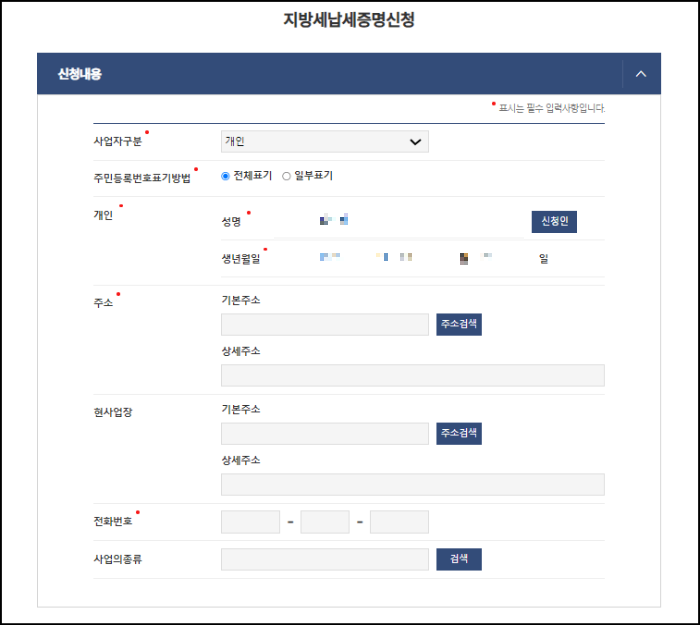The image size is (700, 625).
Task: Open the 사업자구분 dropdown showing 개인
Action: point(325,142)
